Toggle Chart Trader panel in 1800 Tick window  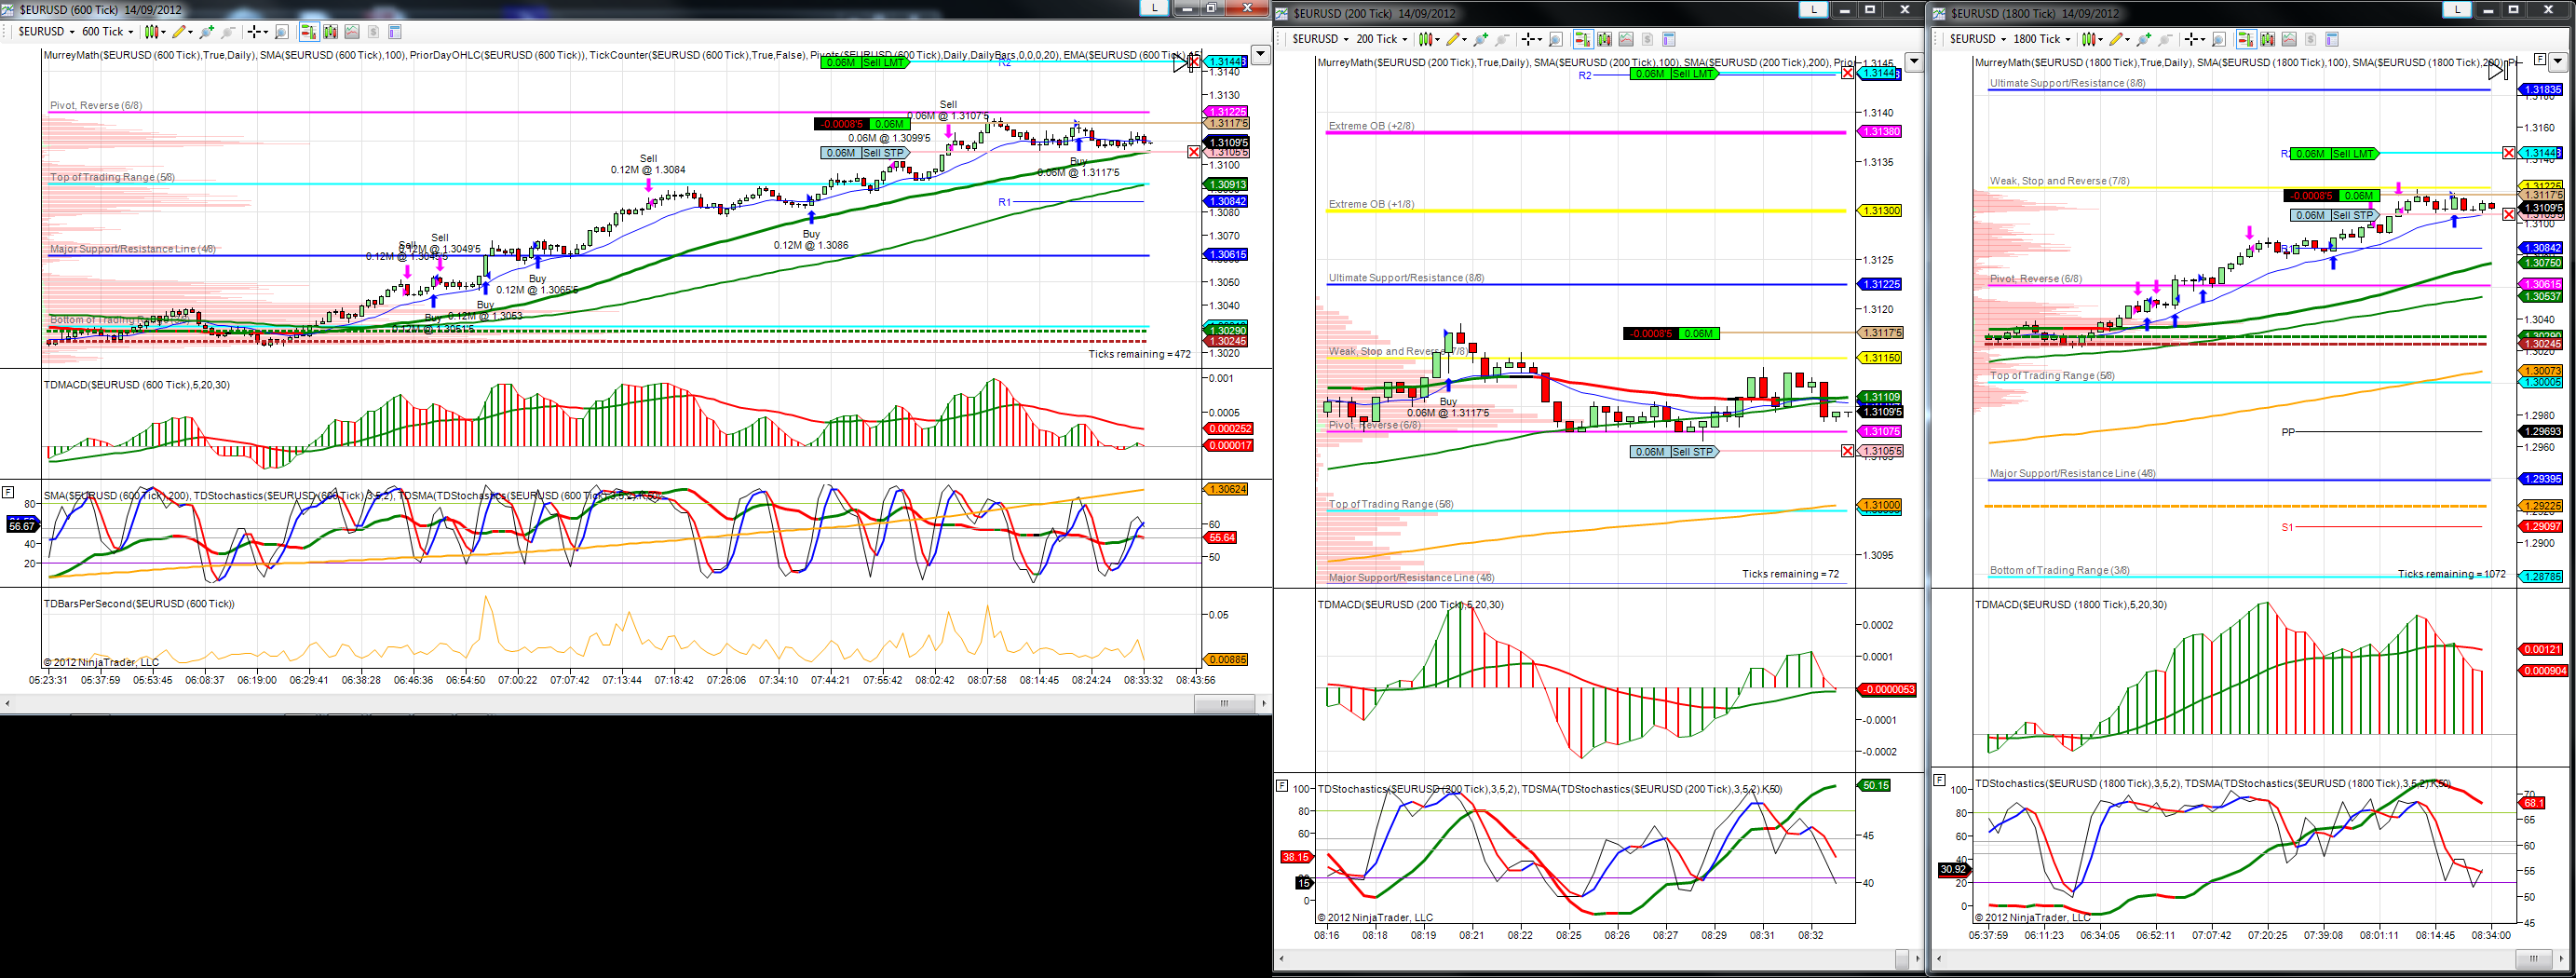point(2245,39)
